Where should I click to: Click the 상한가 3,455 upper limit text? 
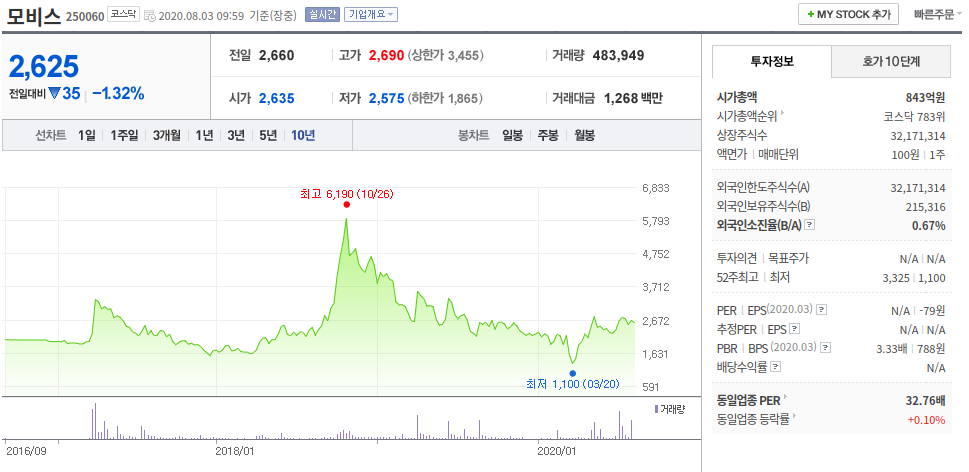tap(446, 56)
